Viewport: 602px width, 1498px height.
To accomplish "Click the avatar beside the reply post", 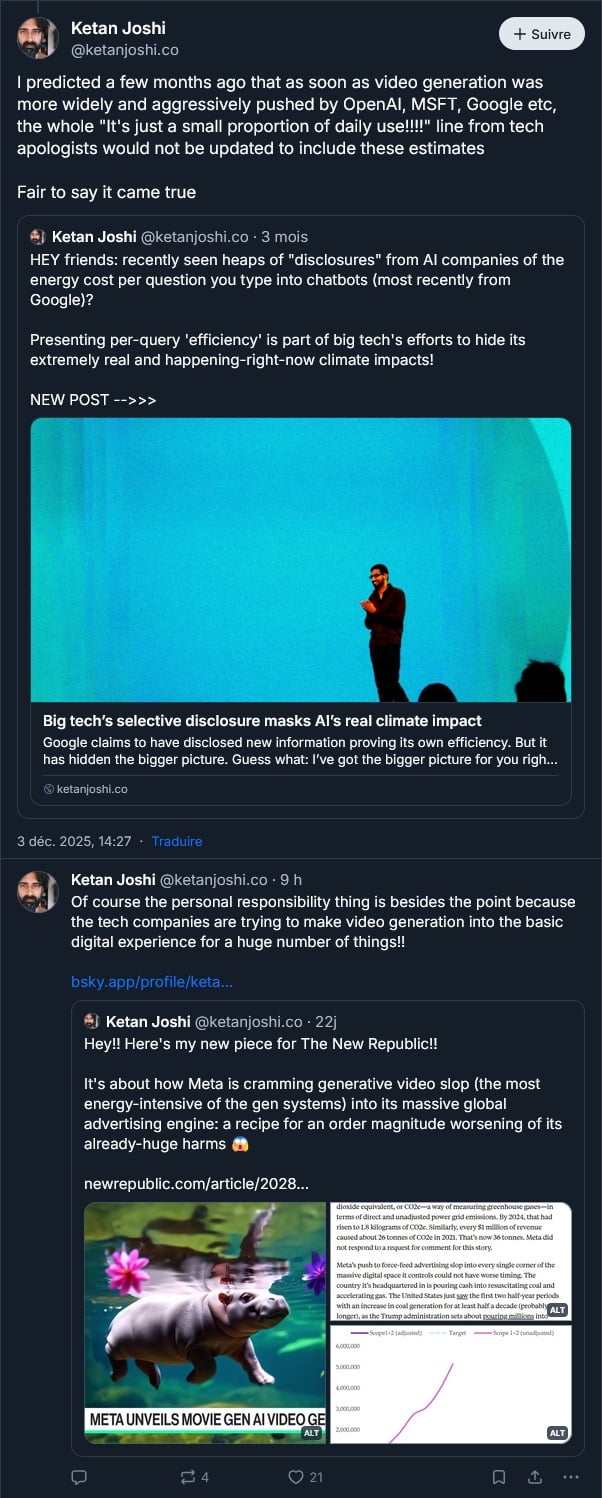I will coord(38,891).
